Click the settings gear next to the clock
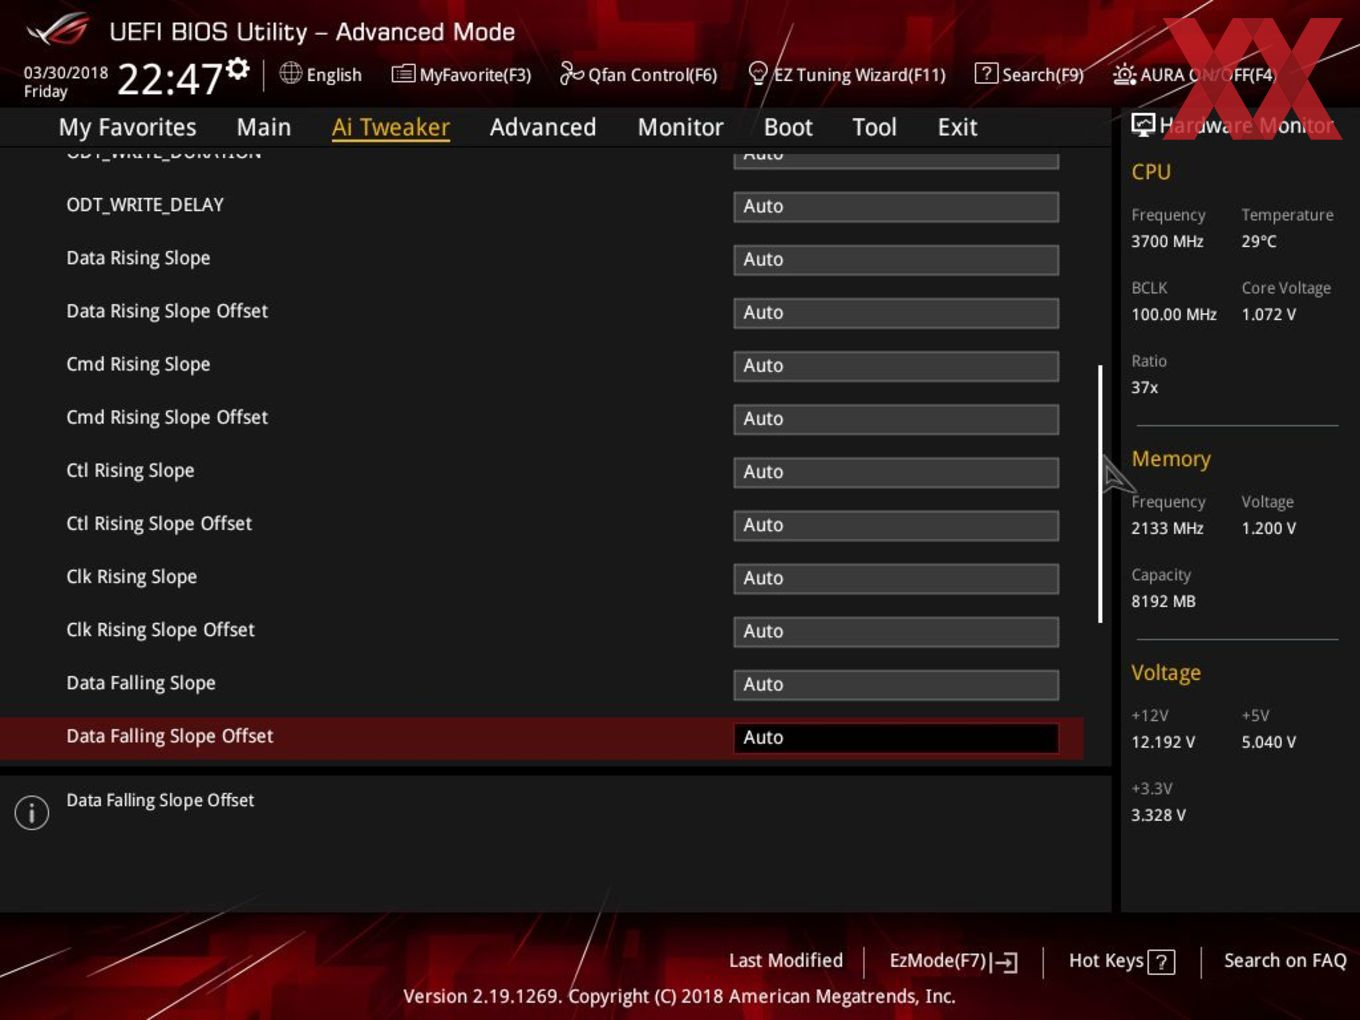The width and height of the screenshot is (1360, 1020). click(x=237, y=69)
